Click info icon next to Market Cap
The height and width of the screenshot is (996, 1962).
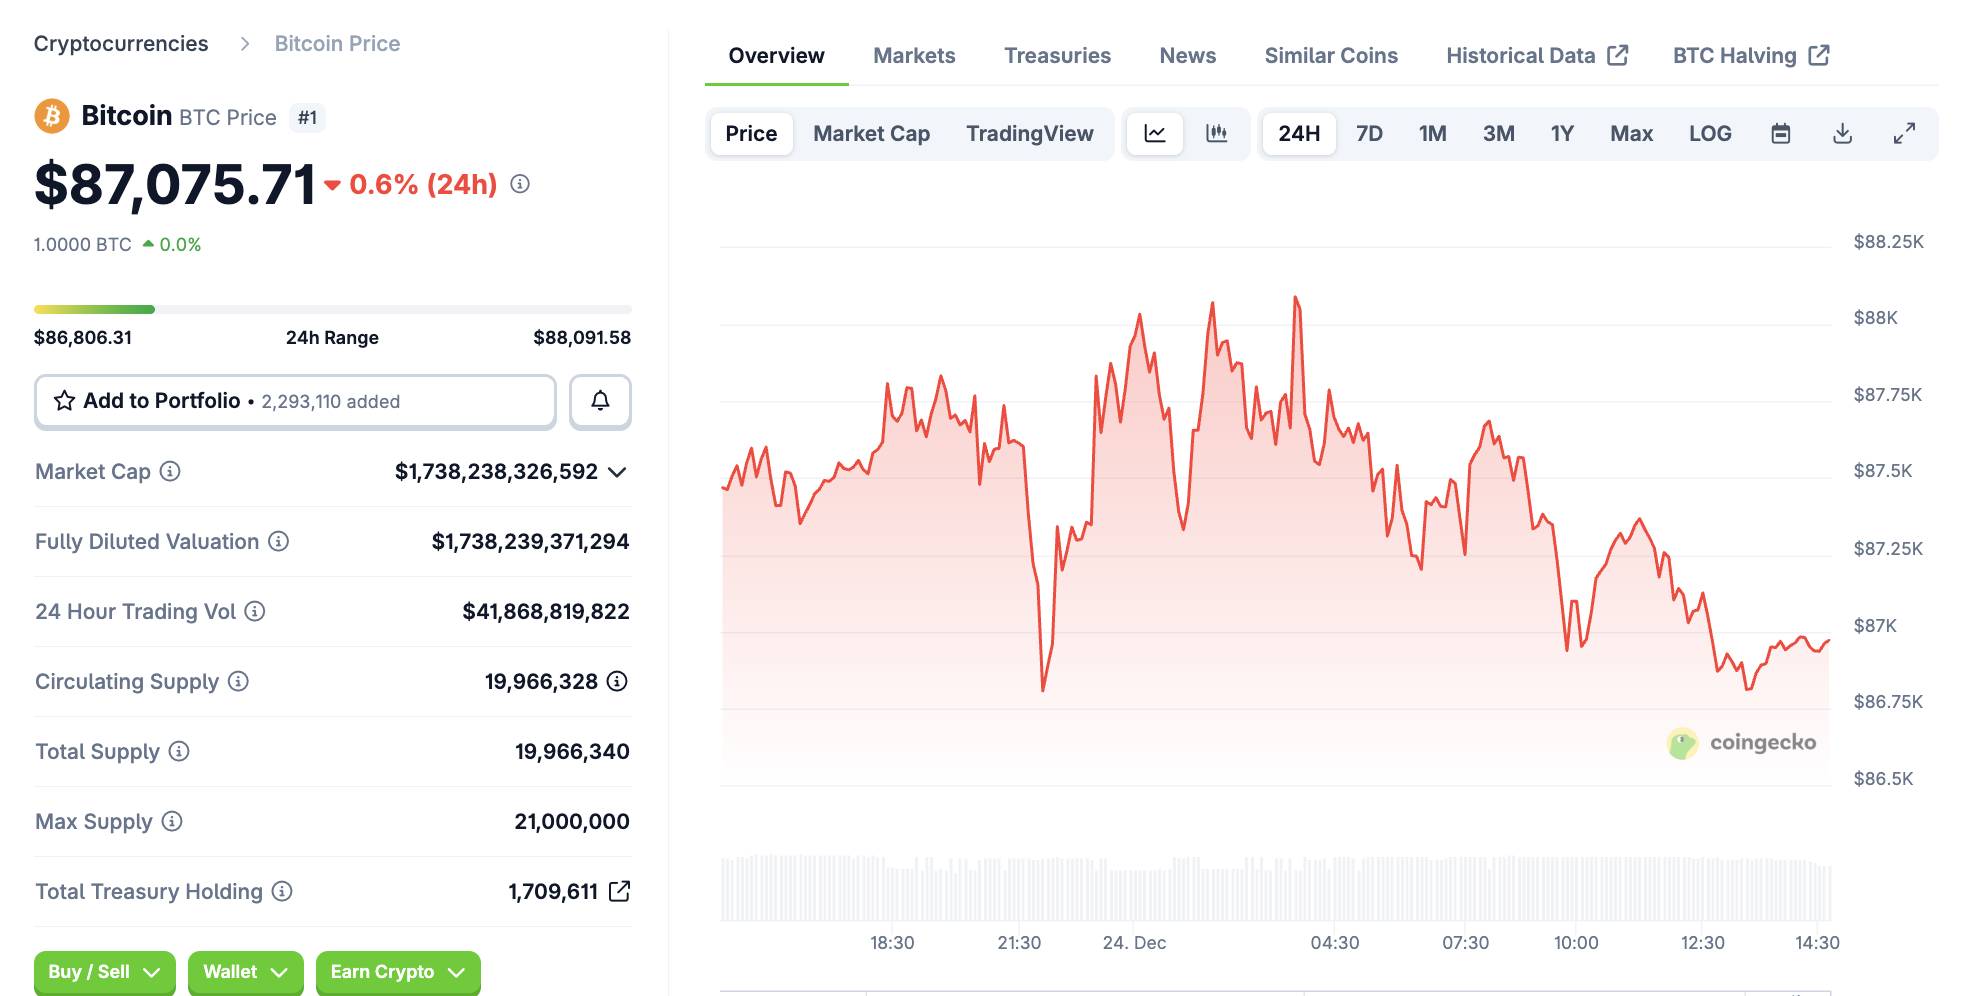coord(170,471)
